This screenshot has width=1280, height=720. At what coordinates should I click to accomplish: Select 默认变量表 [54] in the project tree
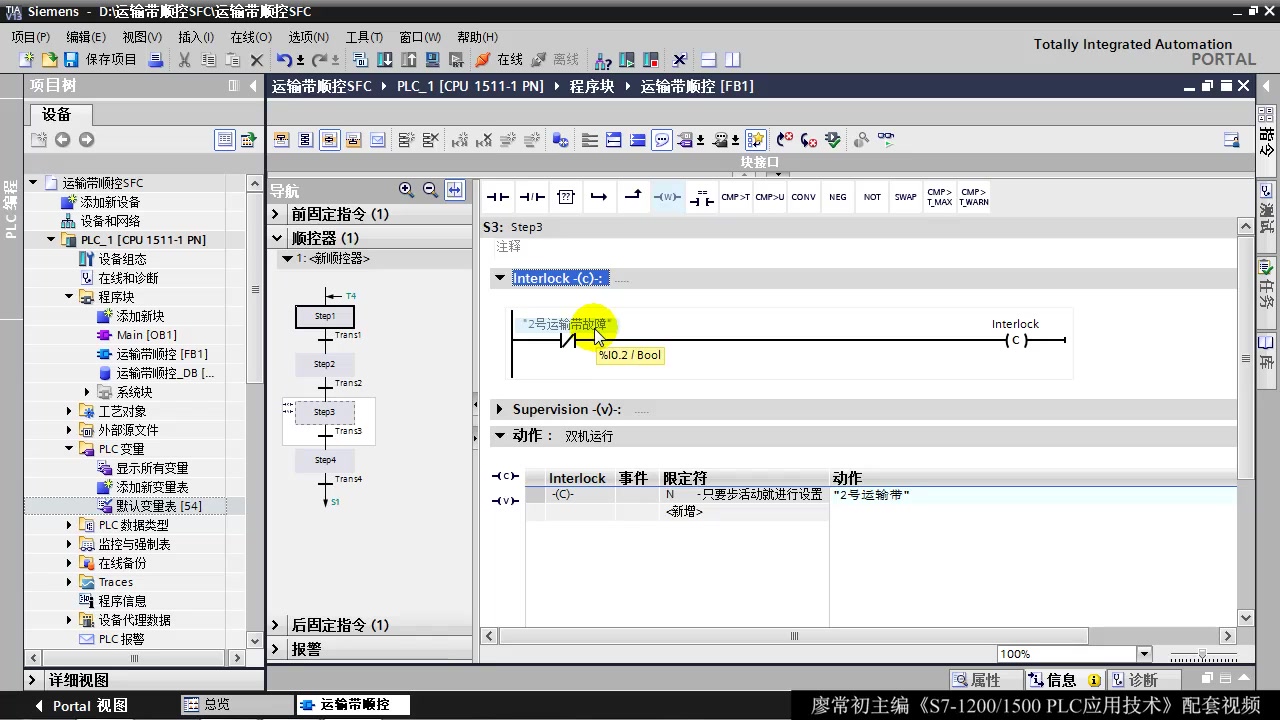point(158,506)
